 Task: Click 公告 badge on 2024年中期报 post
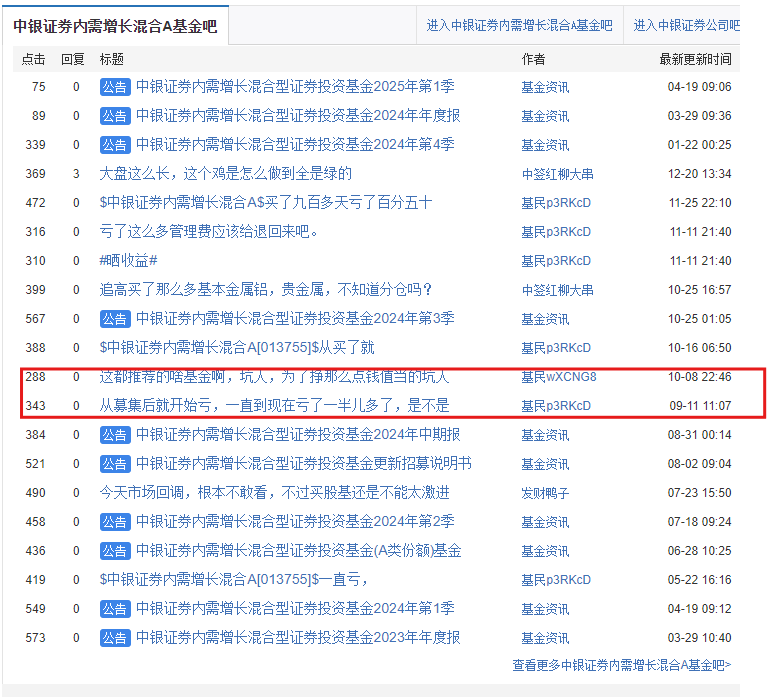tap(115, 435)
